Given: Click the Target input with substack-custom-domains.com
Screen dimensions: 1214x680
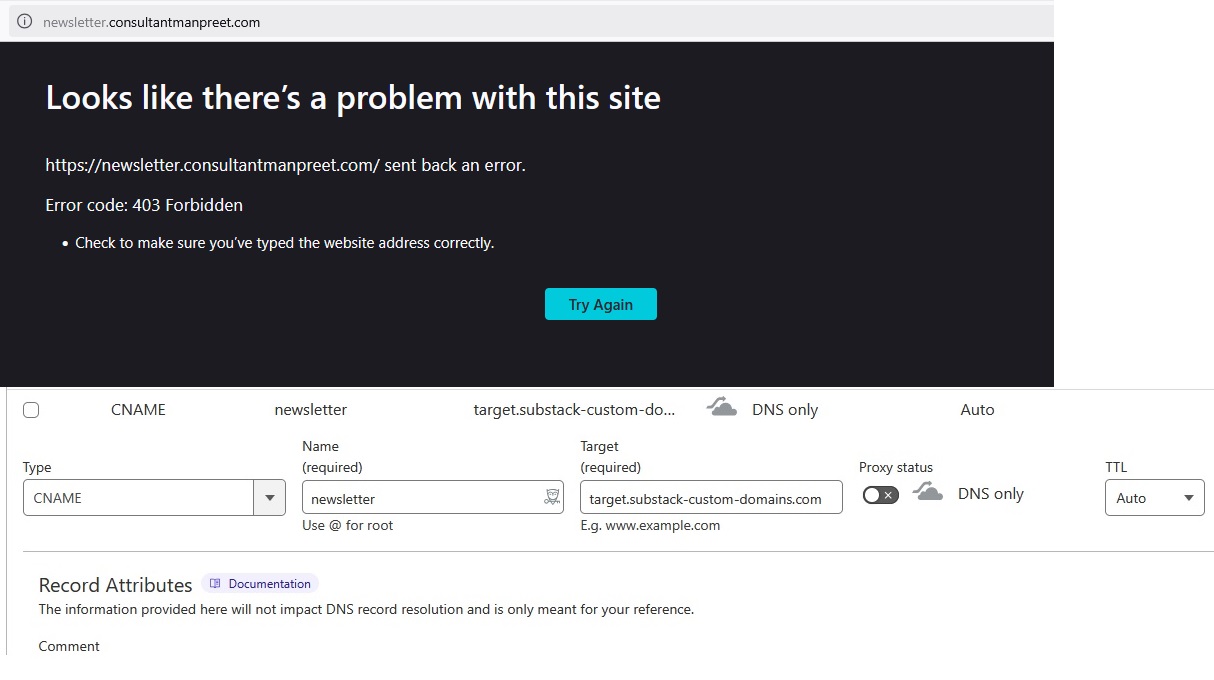Looking at the screenshot, I should pyautogui.click(x=711, y=498).
